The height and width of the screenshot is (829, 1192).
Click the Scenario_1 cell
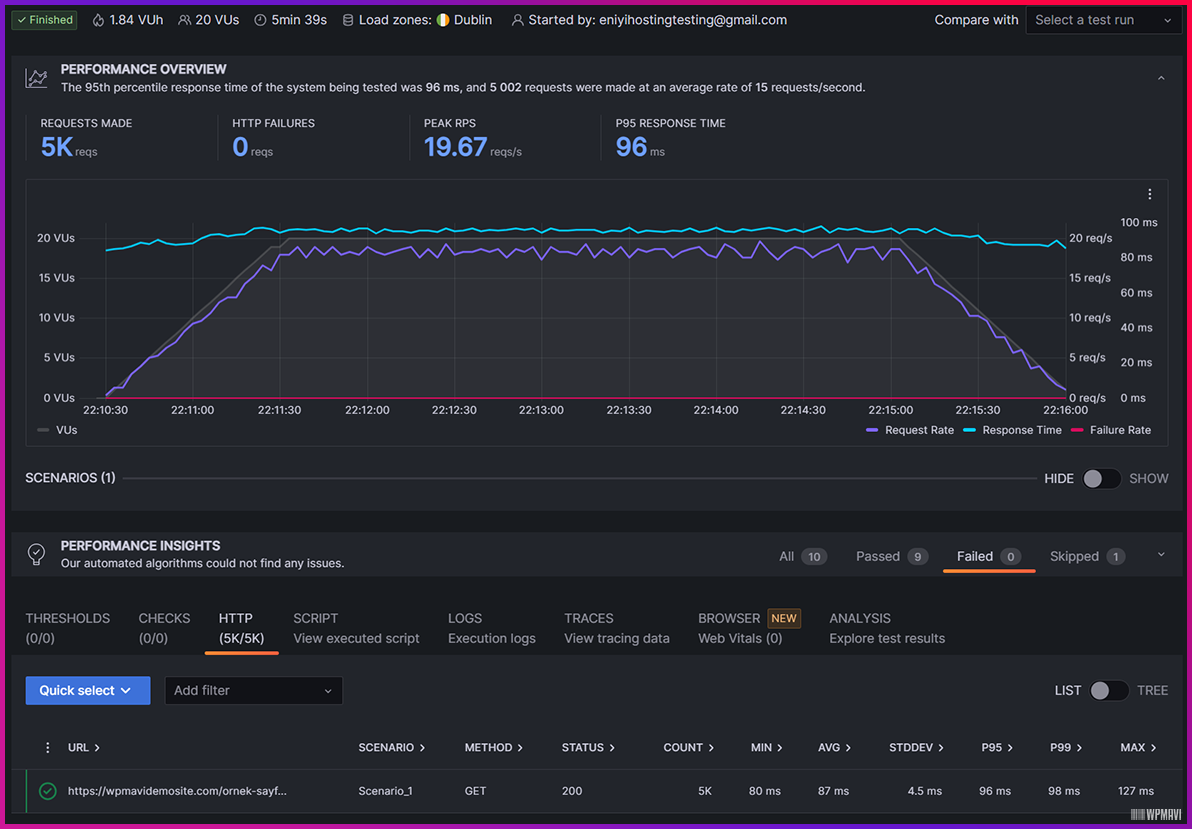click(385, 792)
